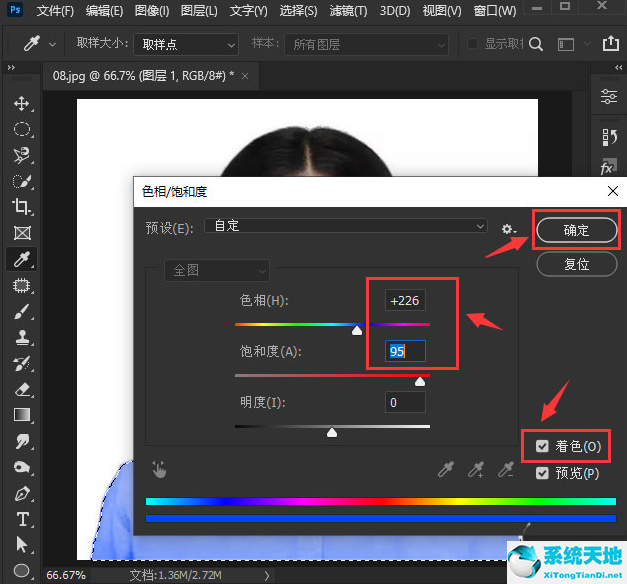
Task: Click the 复位 reset button
Action: (x=577, y=264)
